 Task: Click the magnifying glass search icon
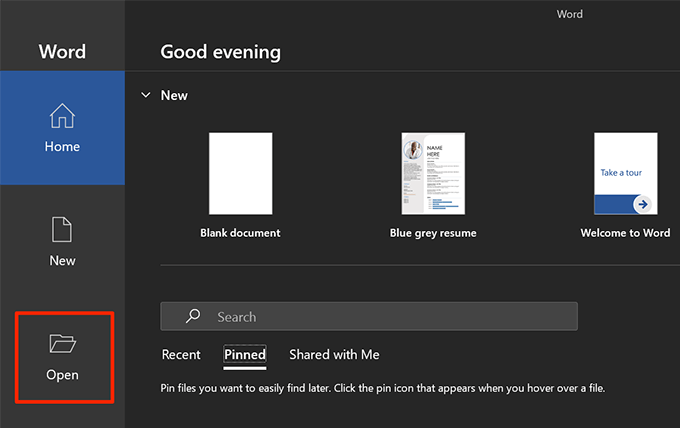point(193,316)
